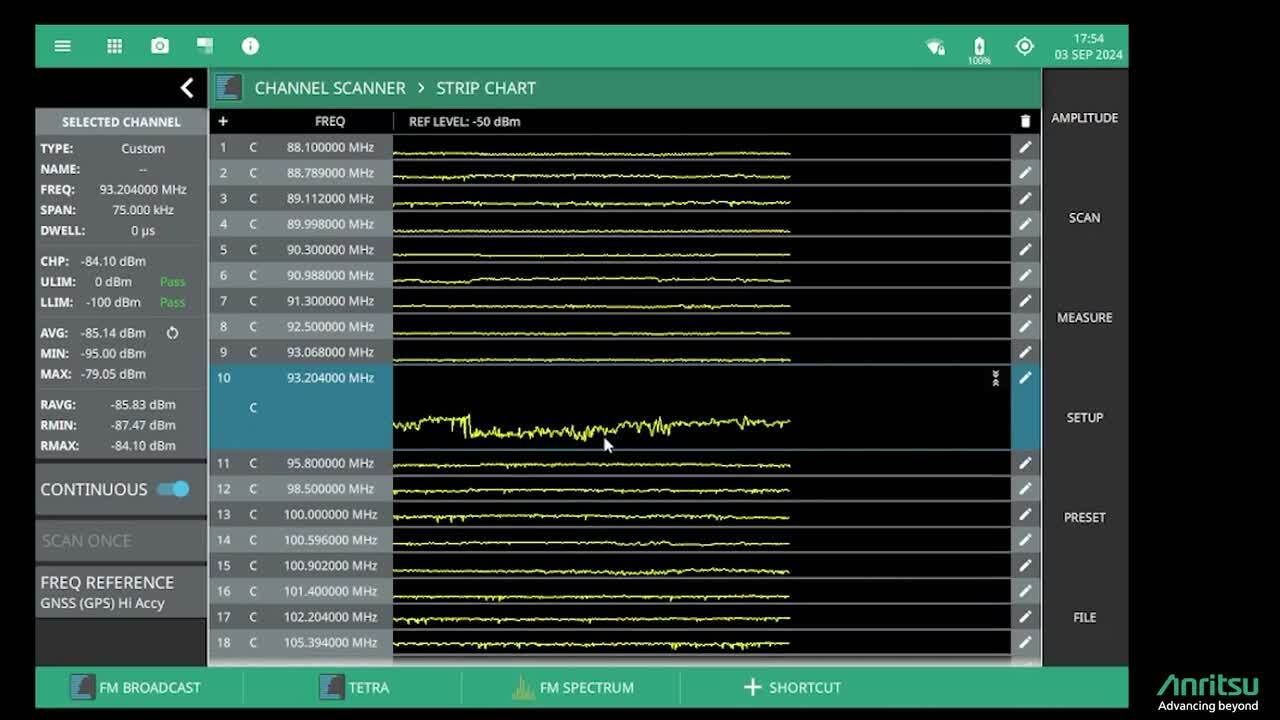Open the AMPLITUDE menu
This screenshot has height=720, width=1280.
pyautogui.click(x=1084, y=118)
